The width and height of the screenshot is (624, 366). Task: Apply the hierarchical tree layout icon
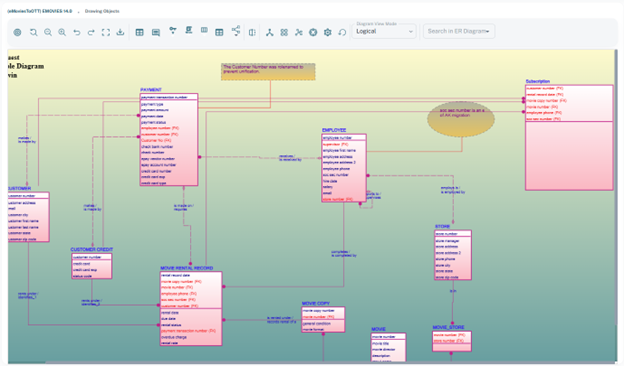tap(270, 32)
